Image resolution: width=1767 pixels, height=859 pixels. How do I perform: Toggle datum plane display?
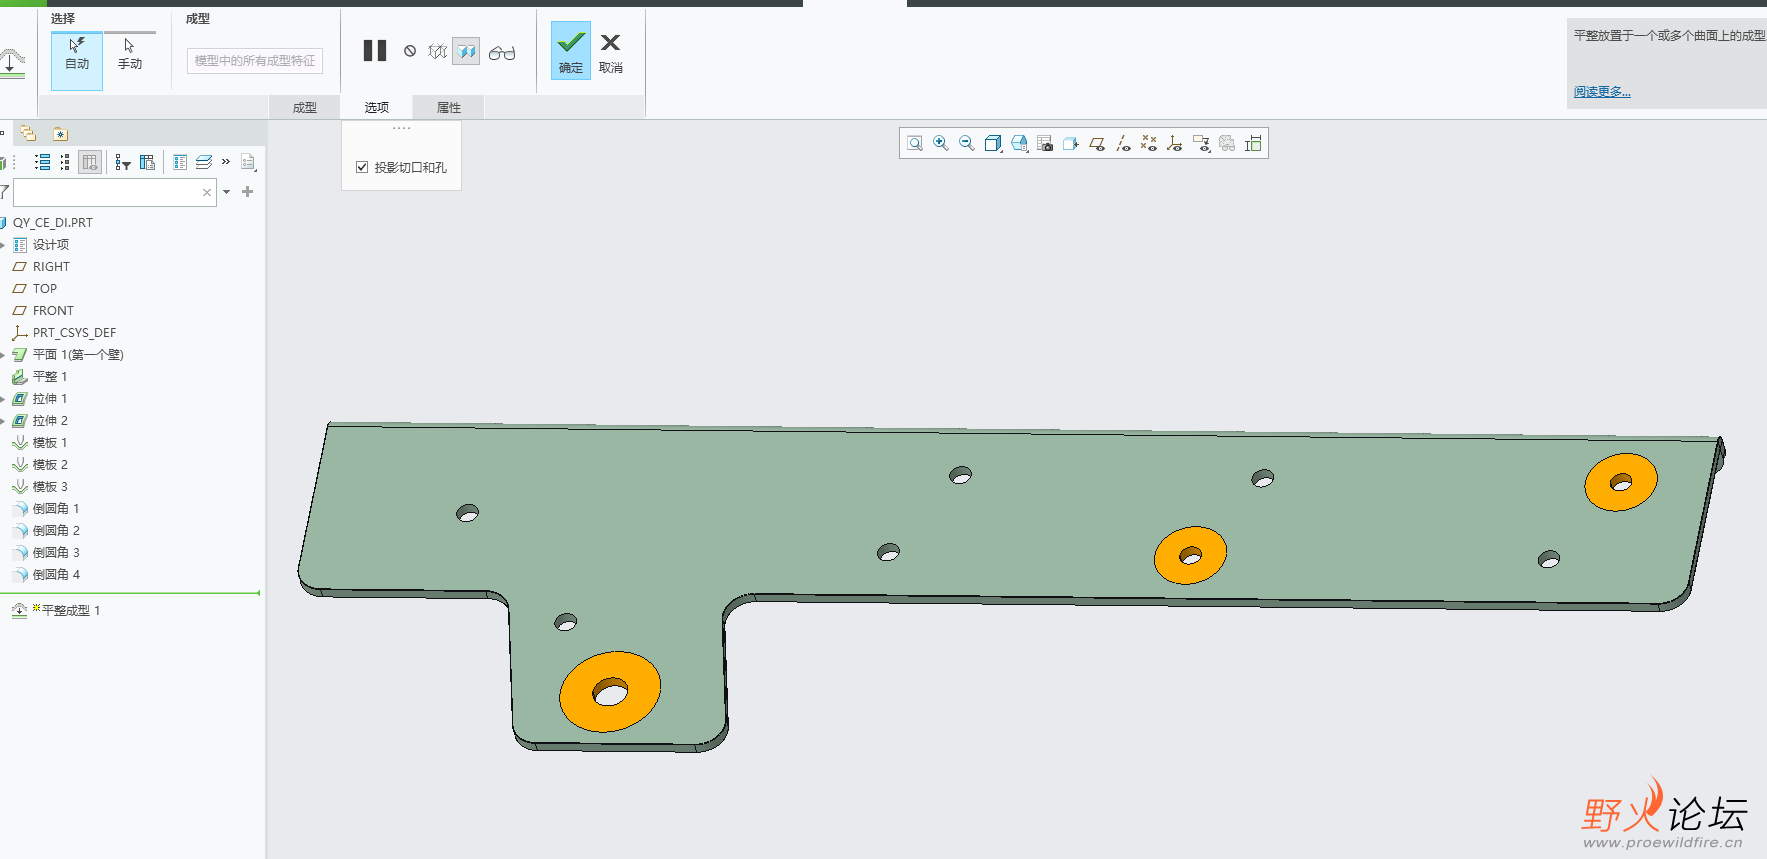coord(1097,144)
